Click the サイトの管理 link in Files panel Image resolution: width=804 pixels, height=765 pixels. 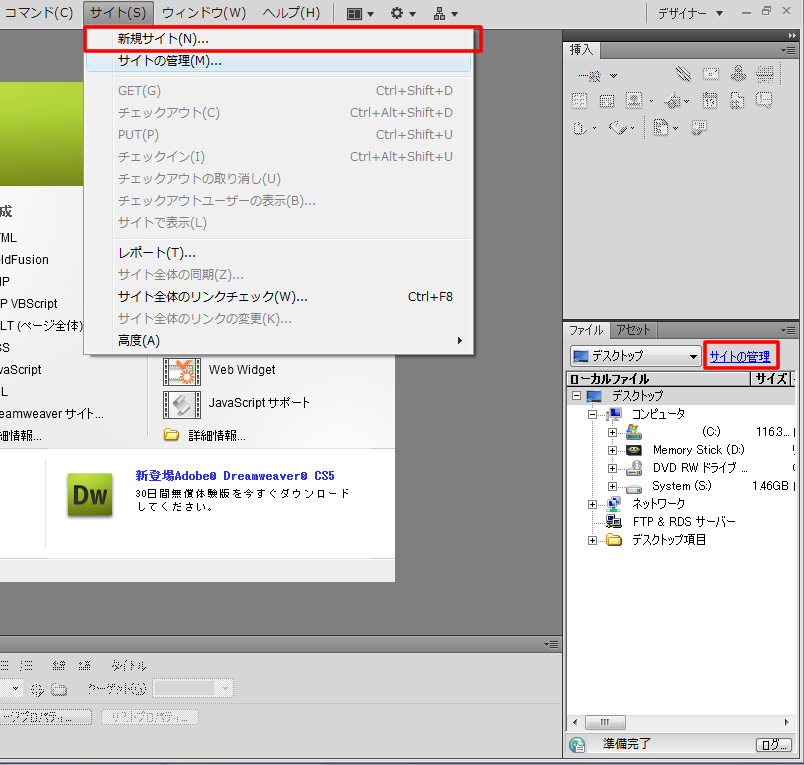tap(740, 357)
